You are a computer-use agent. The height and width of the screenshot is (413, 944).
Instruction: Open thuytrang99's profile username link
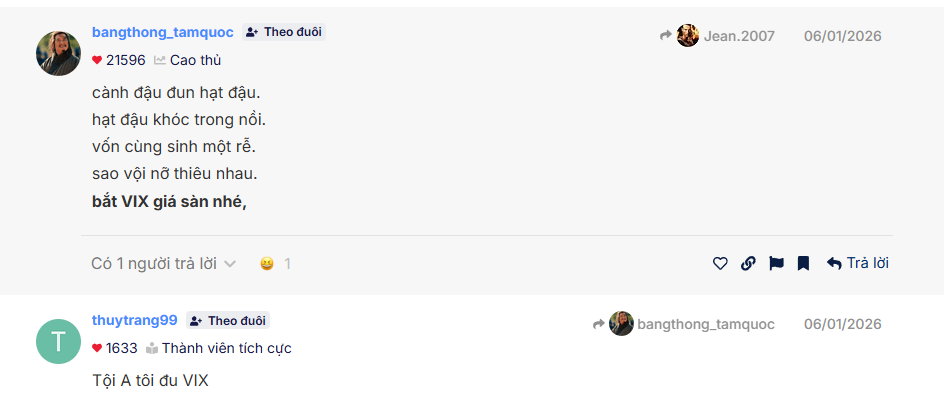134,321
